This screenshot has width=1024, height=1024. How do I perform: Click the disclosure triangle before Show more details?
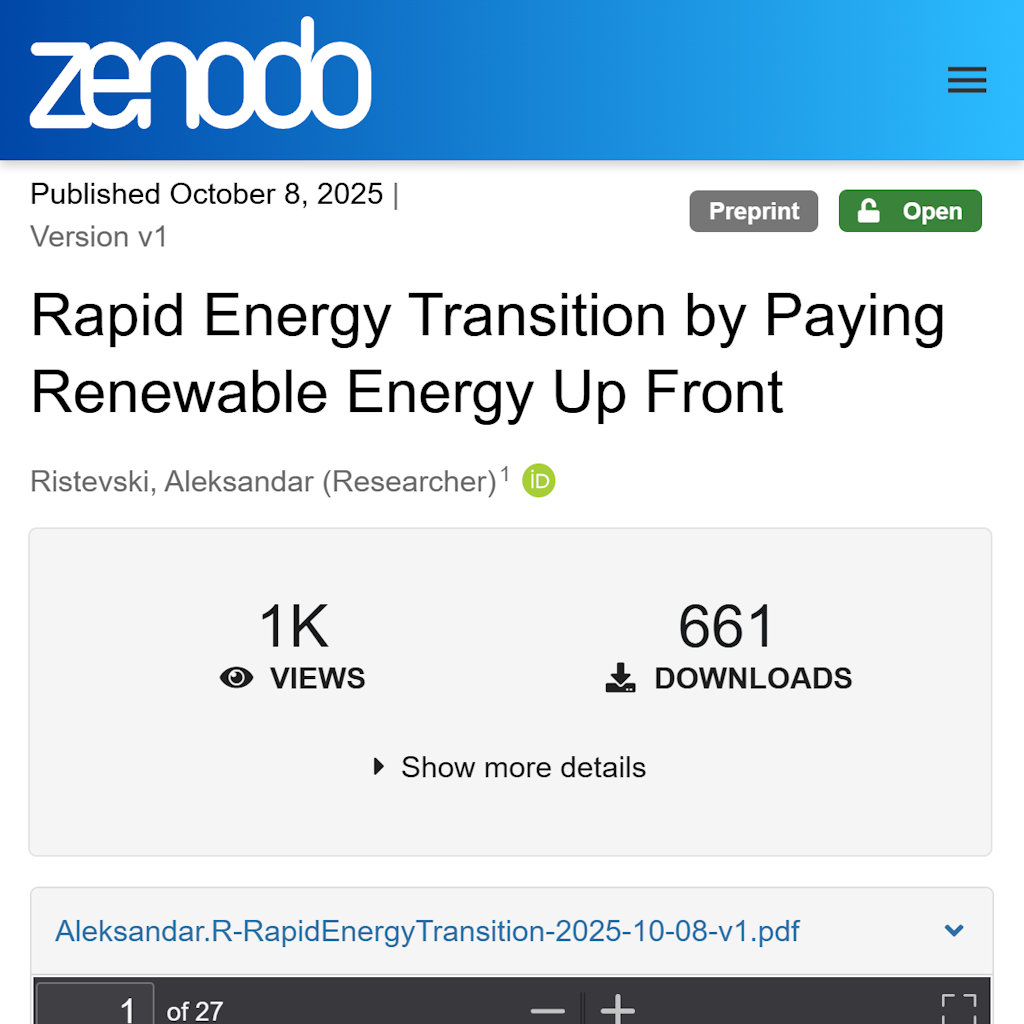[x=379, y=768]
